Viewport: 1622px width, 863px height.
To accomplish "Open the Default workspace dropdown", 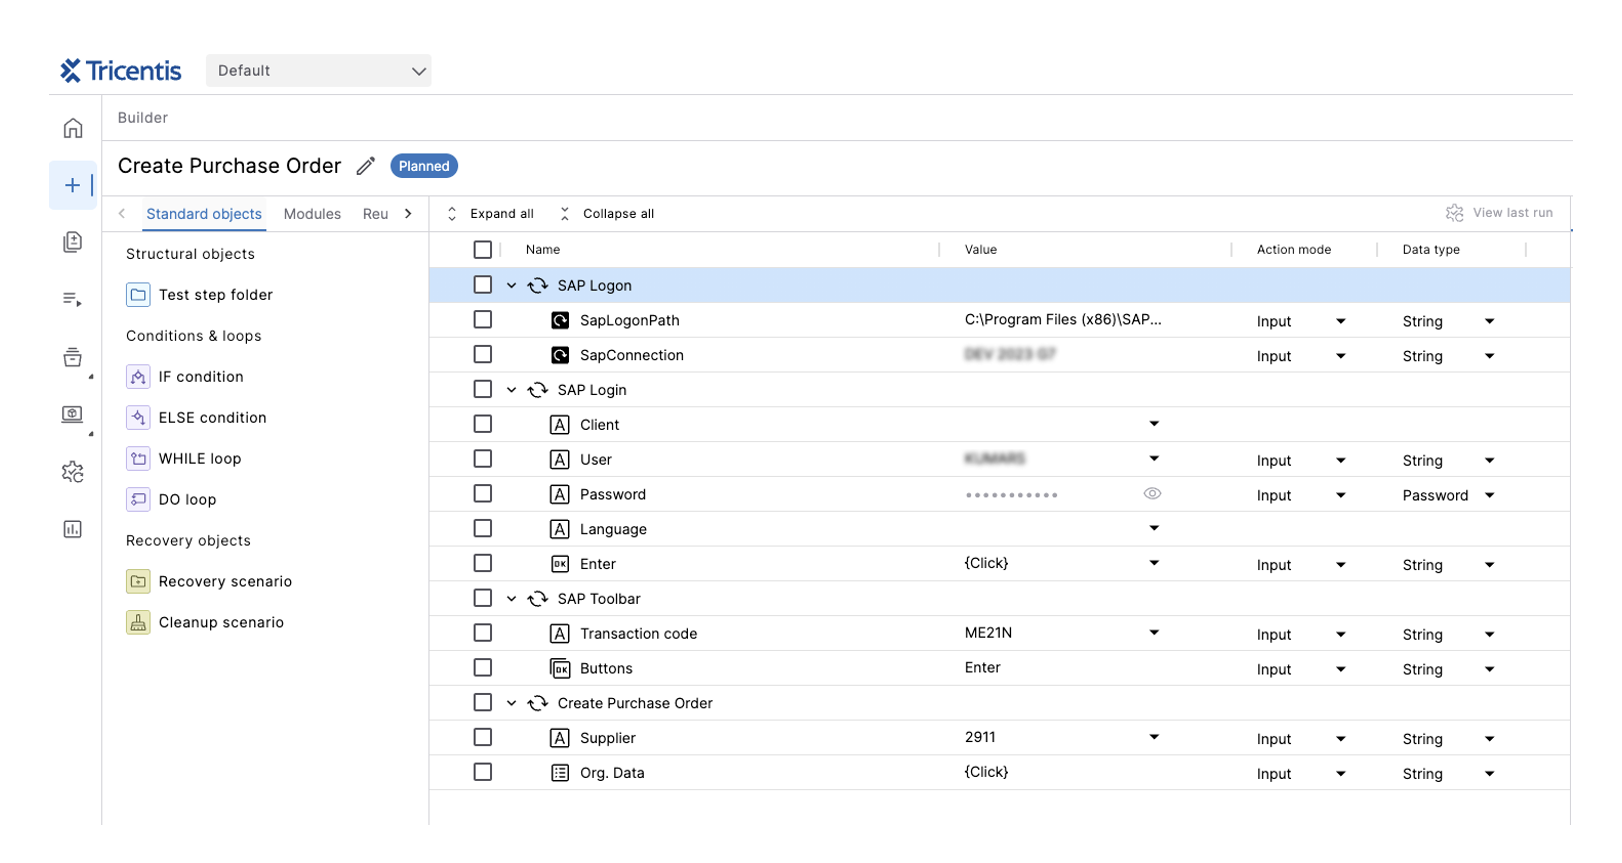I will point(319,71).
